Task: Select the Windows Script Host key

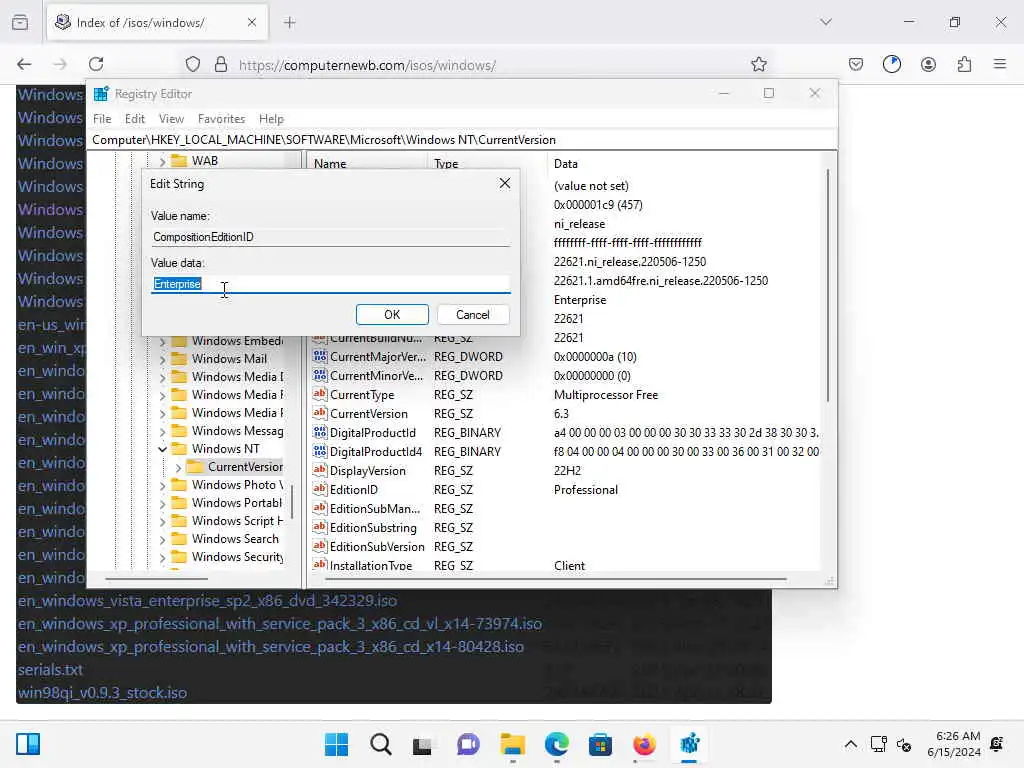Action: coord(237,521)
